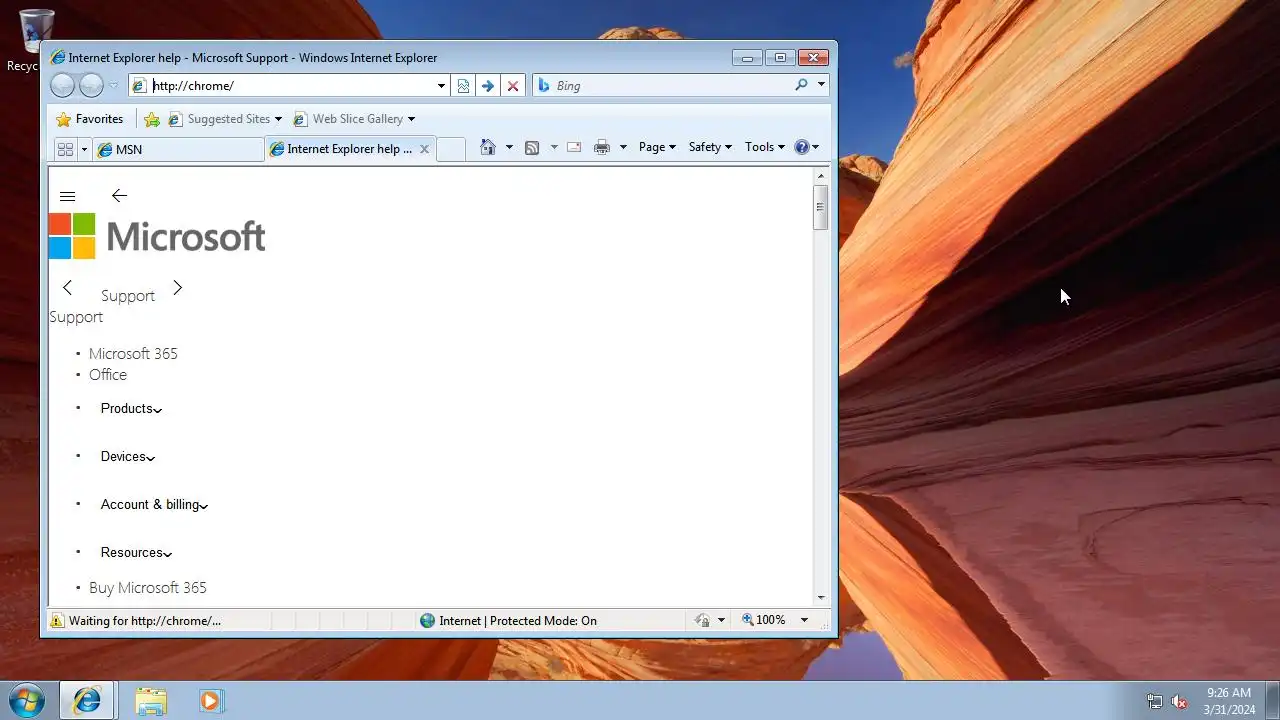Click the RSS Feeds icon
The height and width of the screenshot is (720, 1280).
pos(532,147)
